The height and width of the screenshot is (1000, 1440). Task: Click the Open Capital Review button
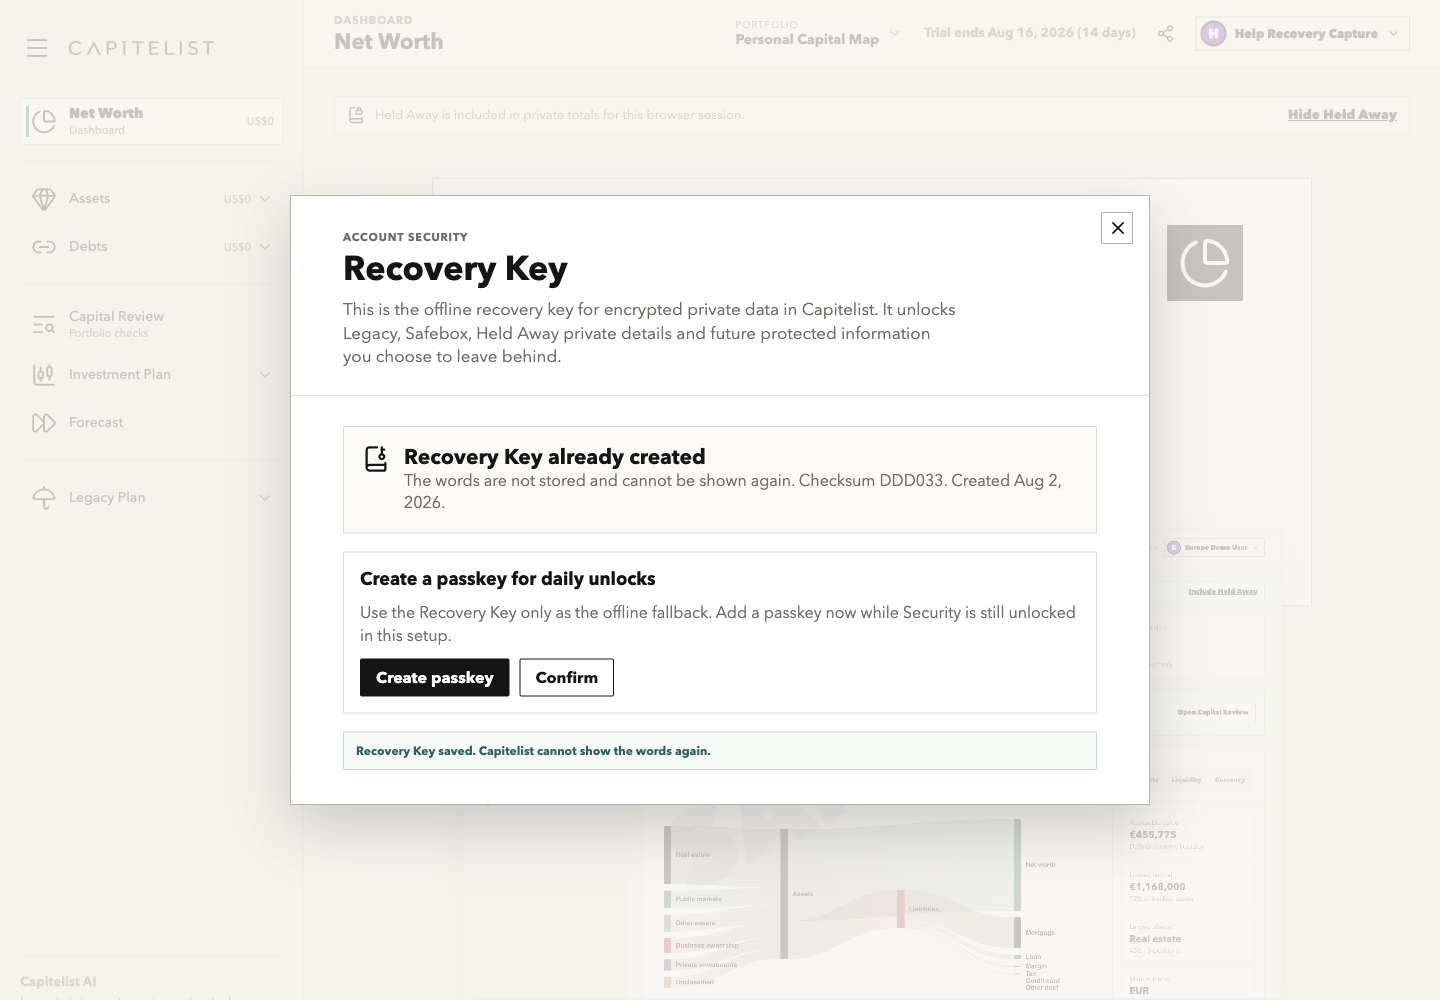[x=1213, y=713]
